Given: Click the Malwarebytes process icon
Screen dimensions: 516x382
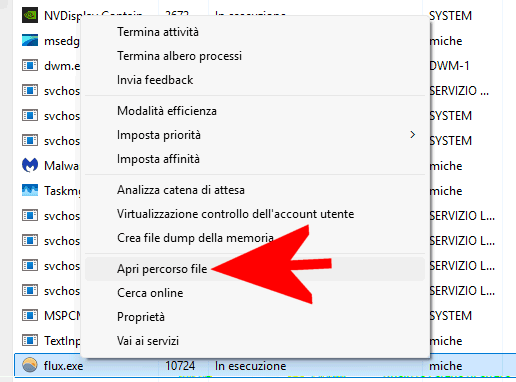Looking at the screenshot, I should (x=30, y=165).
